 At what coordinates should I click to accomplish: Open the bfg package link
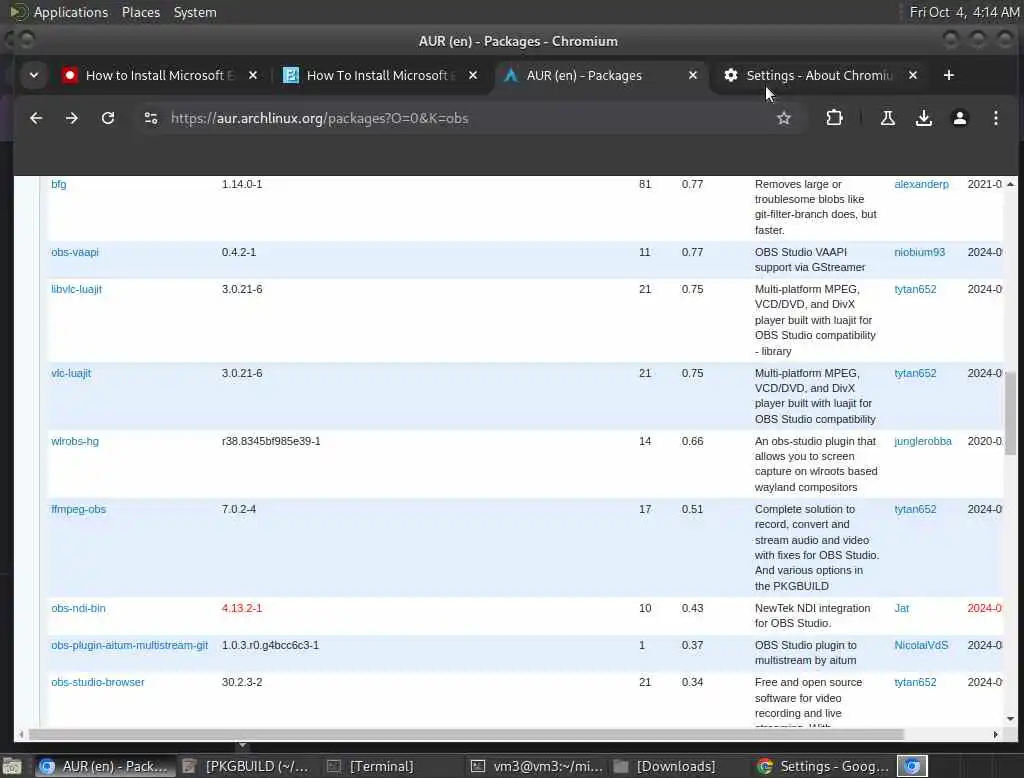(x=59, y=184)
